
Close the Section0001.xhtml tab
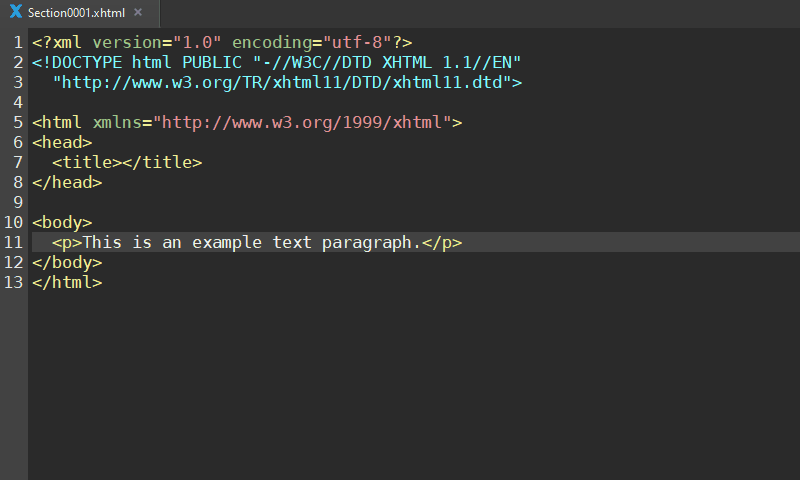point(138,12)
